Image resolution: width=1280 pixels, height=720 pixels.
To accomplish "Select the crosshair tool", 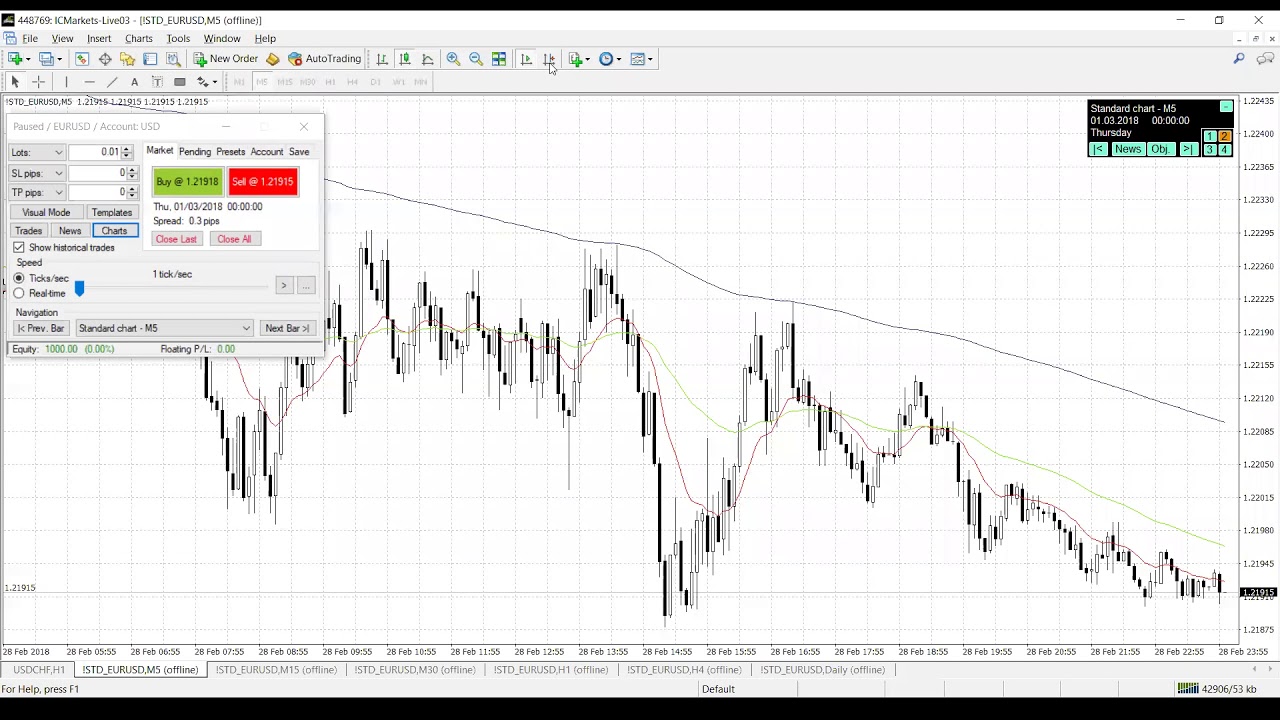I will [x=38, y=82].
